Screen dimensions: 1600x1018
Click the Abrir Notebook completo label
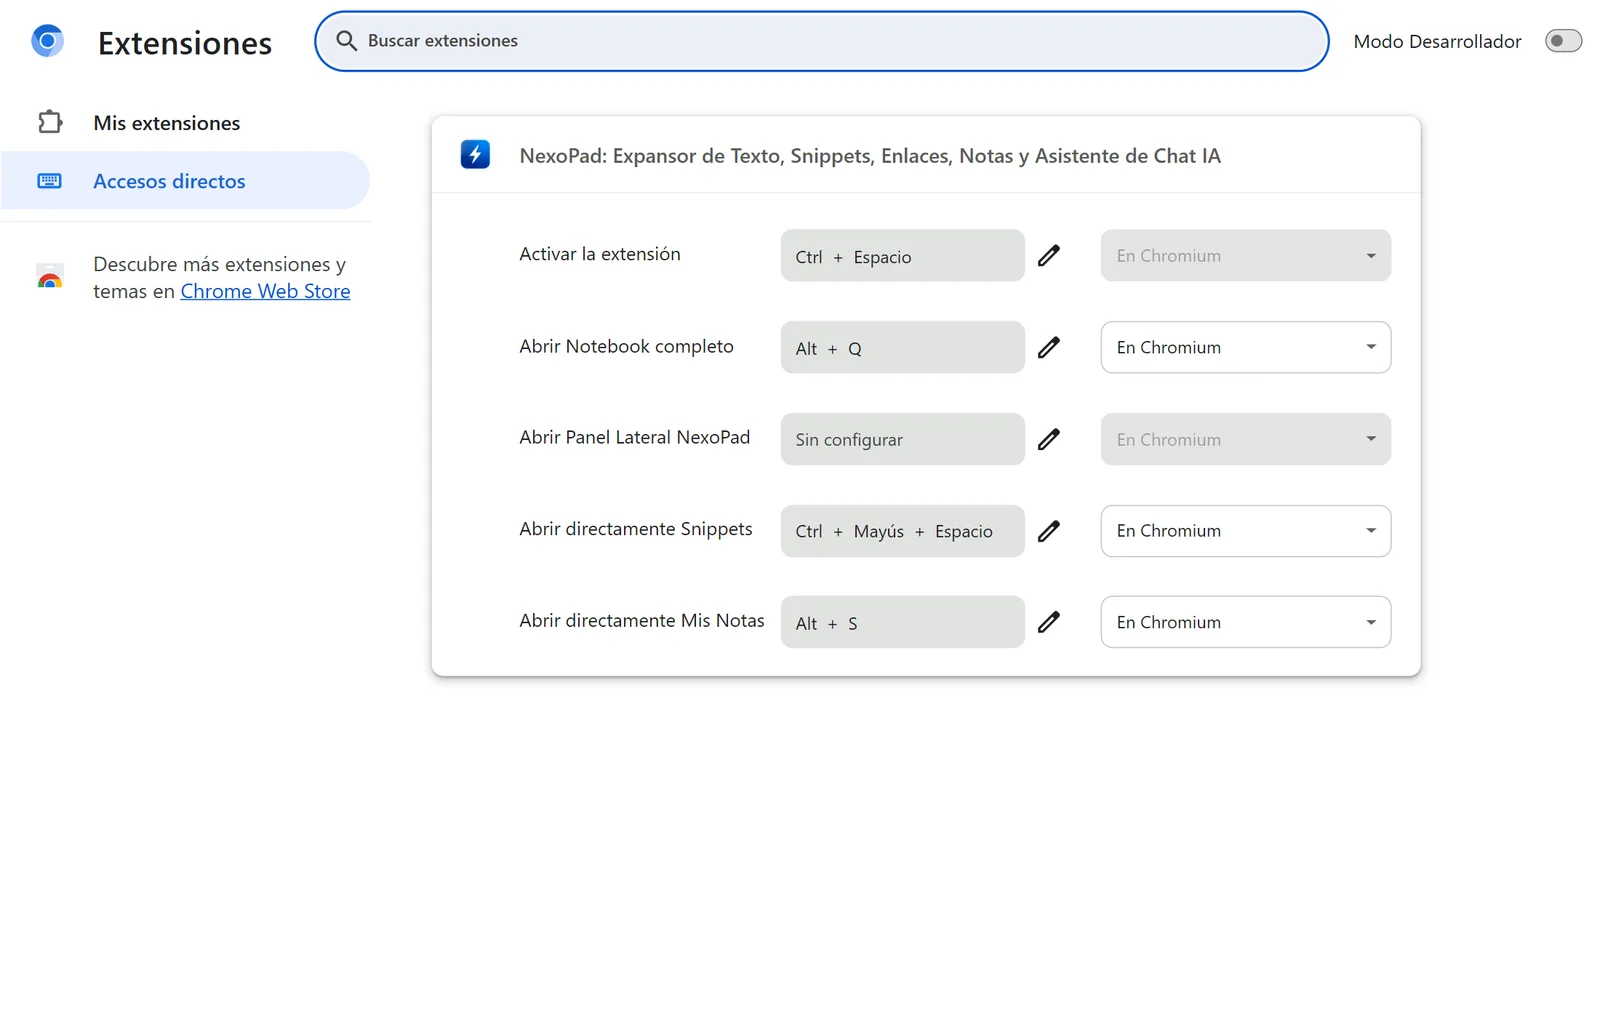[626, 346]
